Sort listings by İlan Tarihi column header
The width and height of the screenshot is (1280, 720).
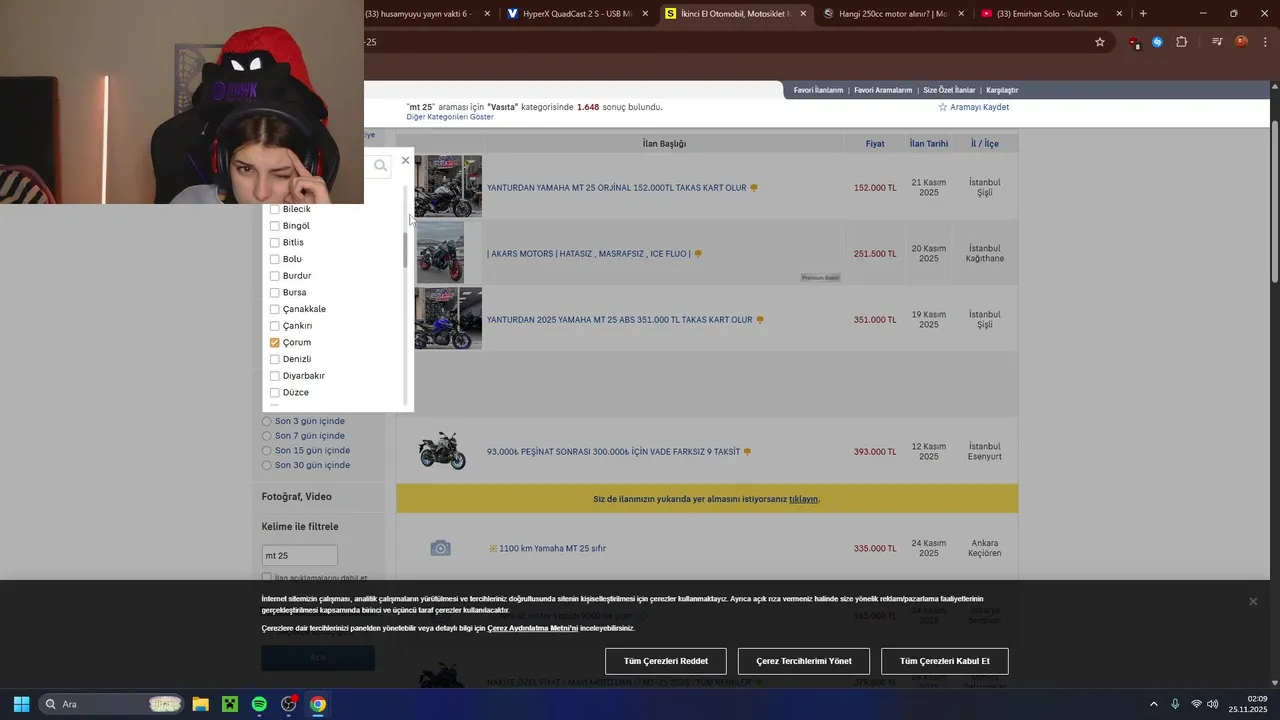[929, 144]
